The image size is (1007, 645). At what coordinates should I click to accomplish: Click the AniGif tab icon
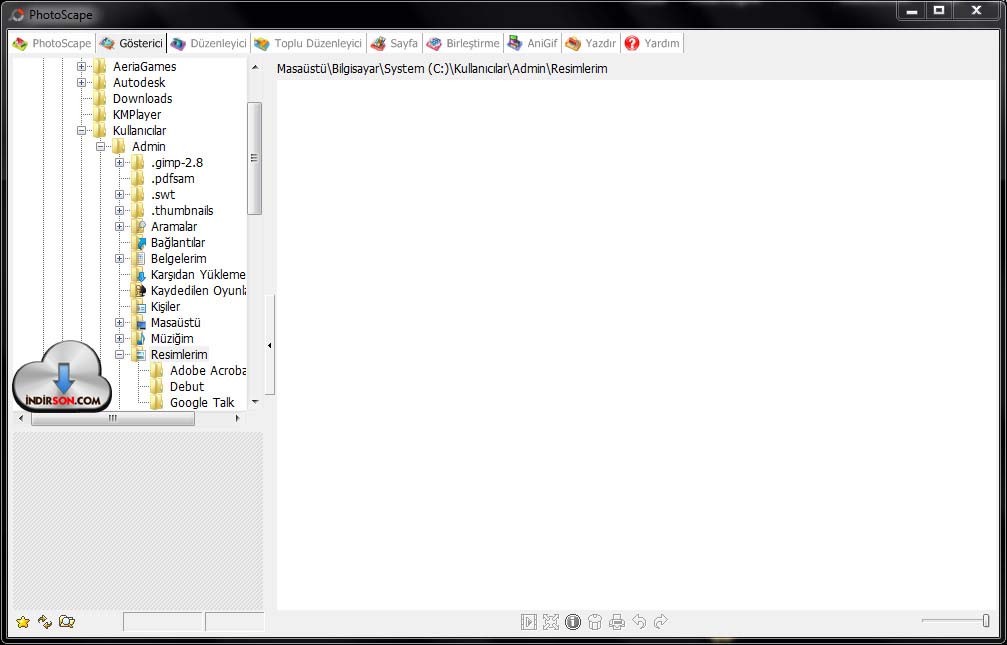515,43
